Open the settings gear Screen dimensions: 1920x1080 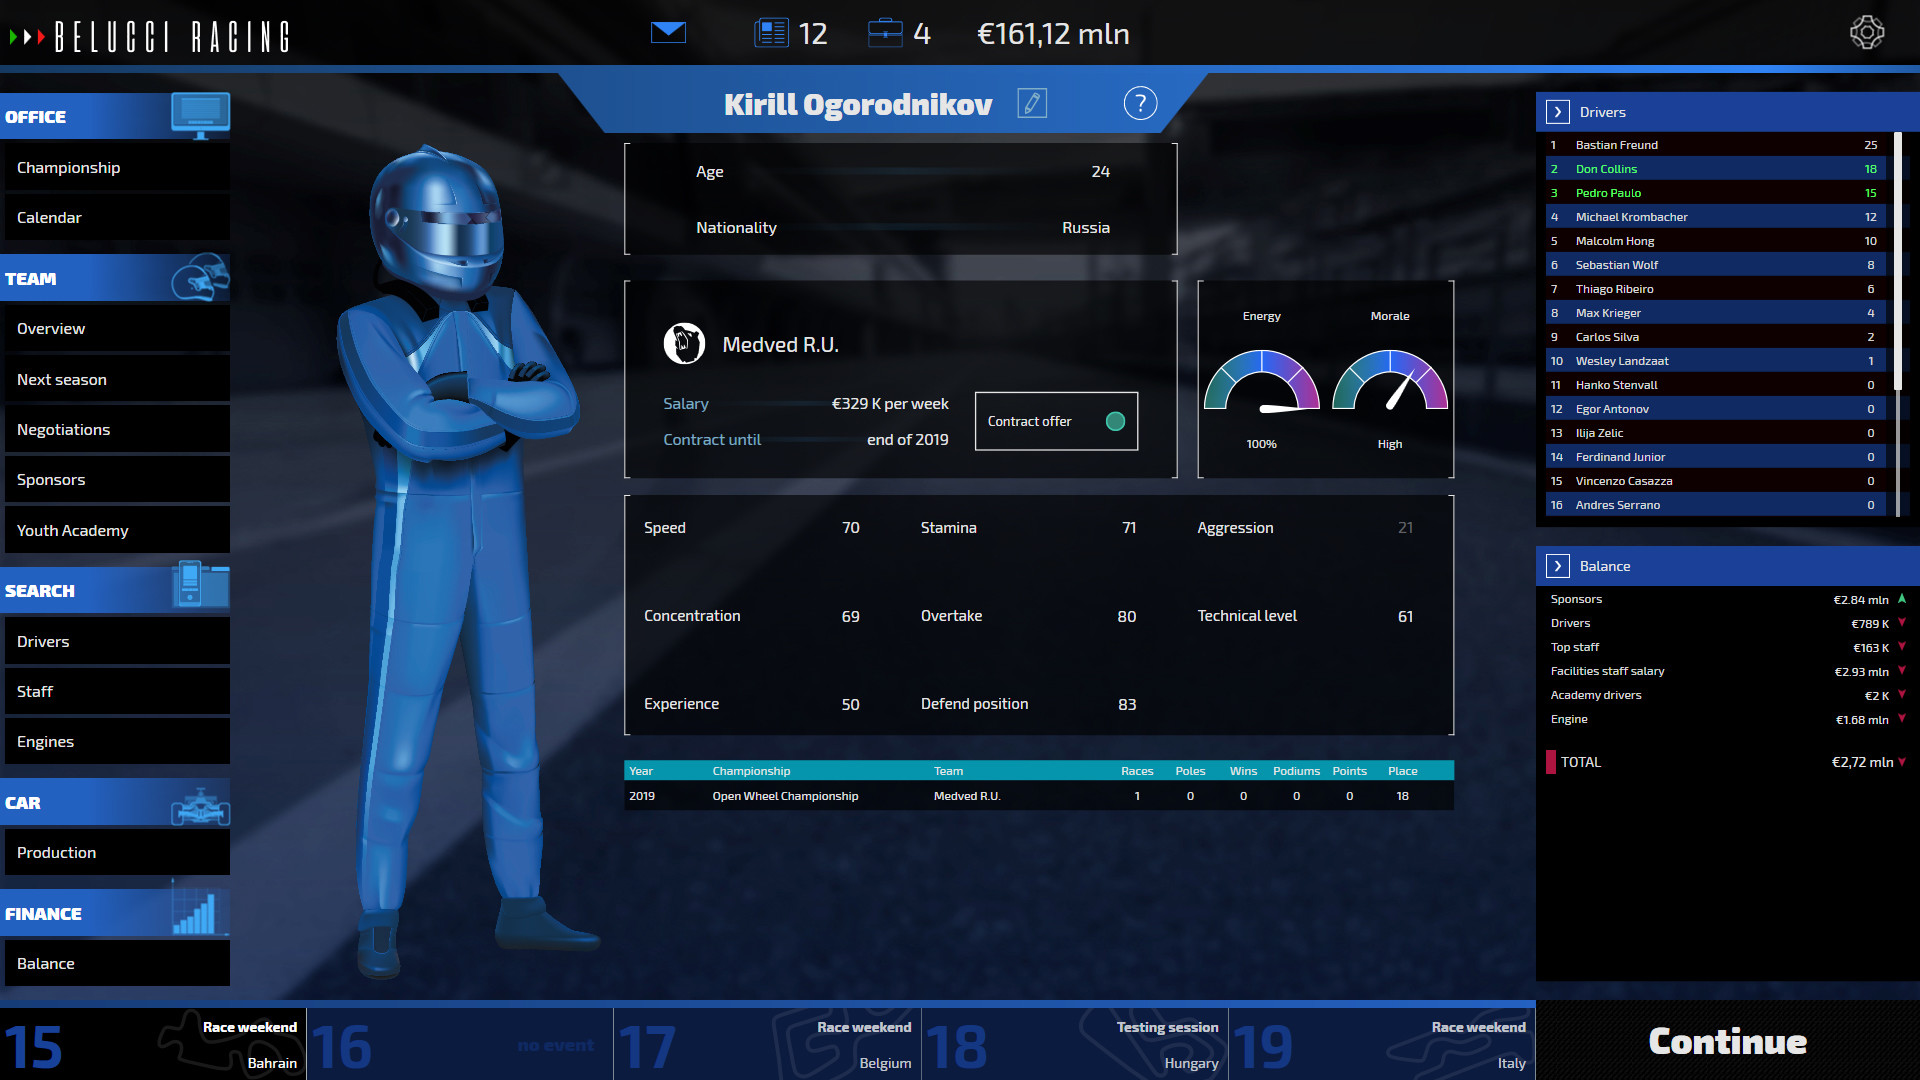[x=1868, y=32]
